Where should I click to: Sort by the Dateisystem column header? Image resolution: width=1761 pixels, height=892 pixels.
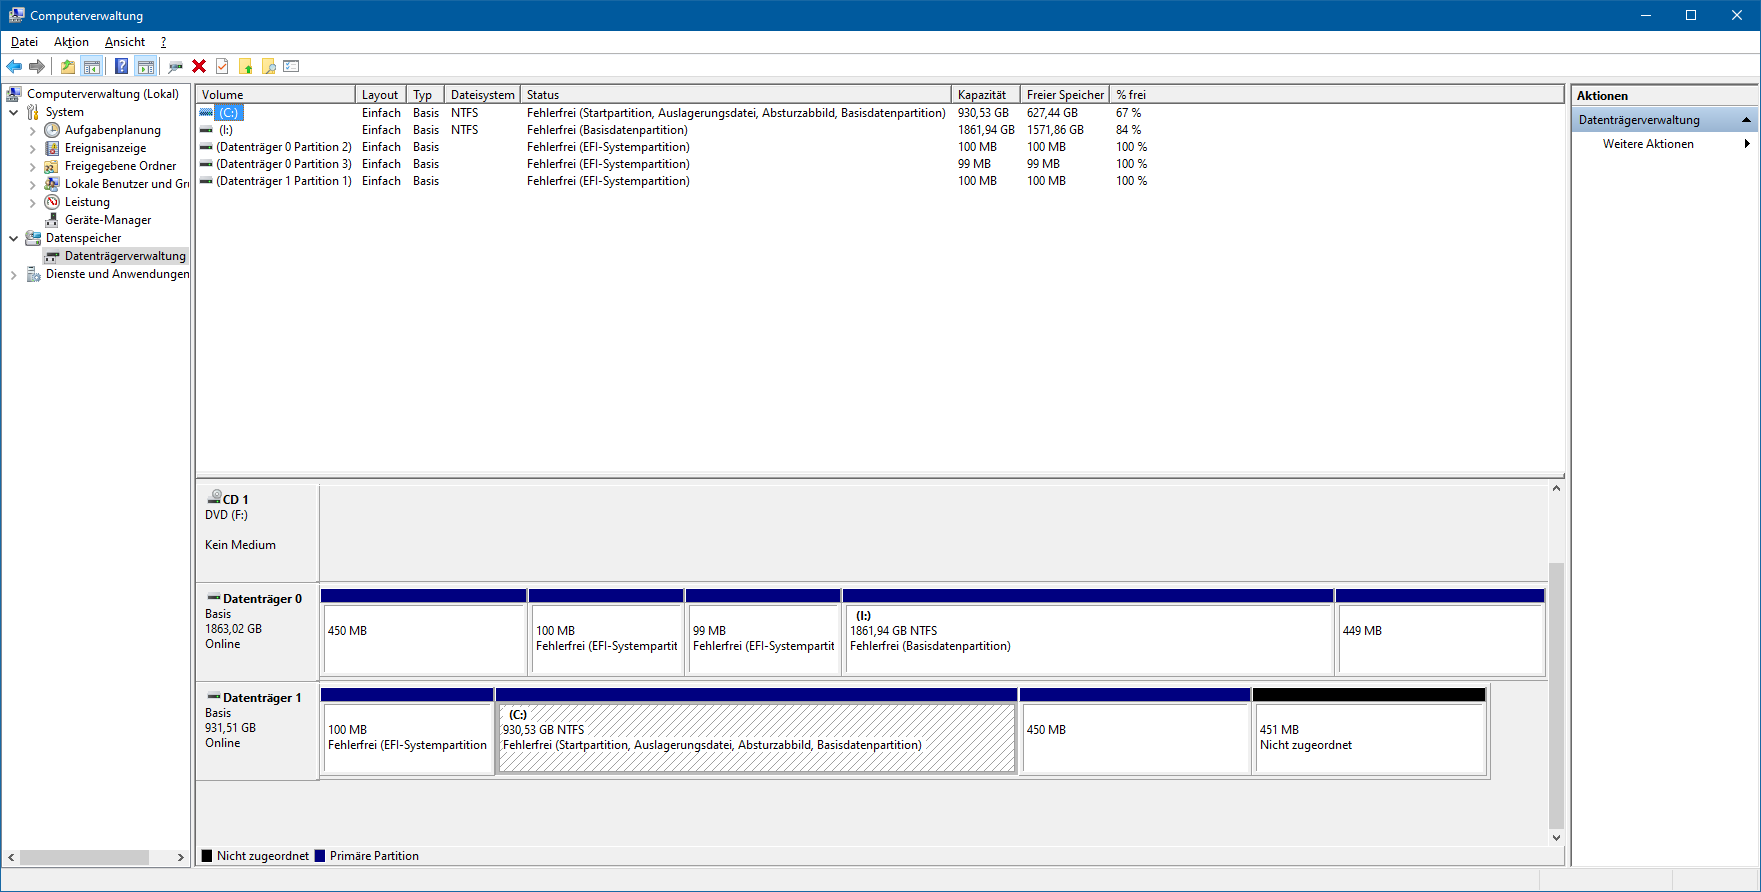click(482, 95)
